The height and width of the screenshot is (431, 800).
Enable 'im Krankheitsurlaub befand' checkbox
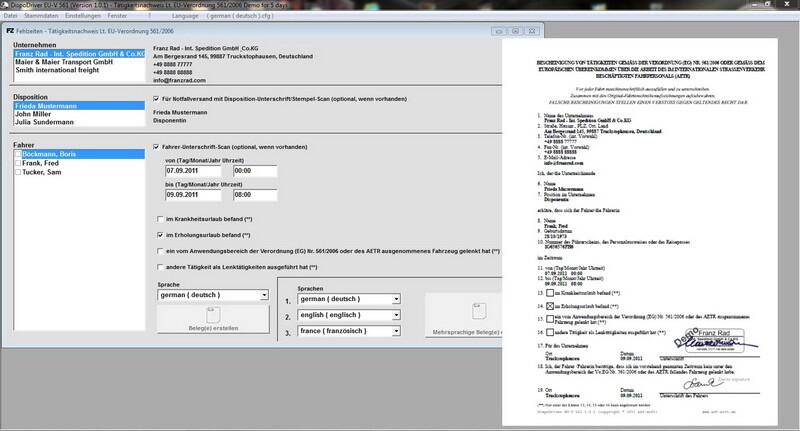coord(160,219)
